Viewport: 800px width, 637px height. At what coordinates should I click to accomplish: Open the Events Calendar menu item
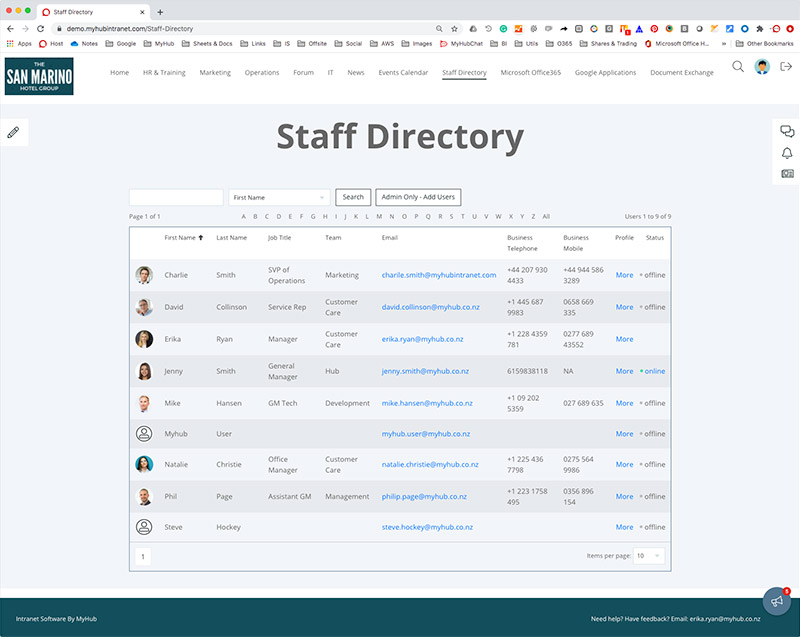click(403, 72)
